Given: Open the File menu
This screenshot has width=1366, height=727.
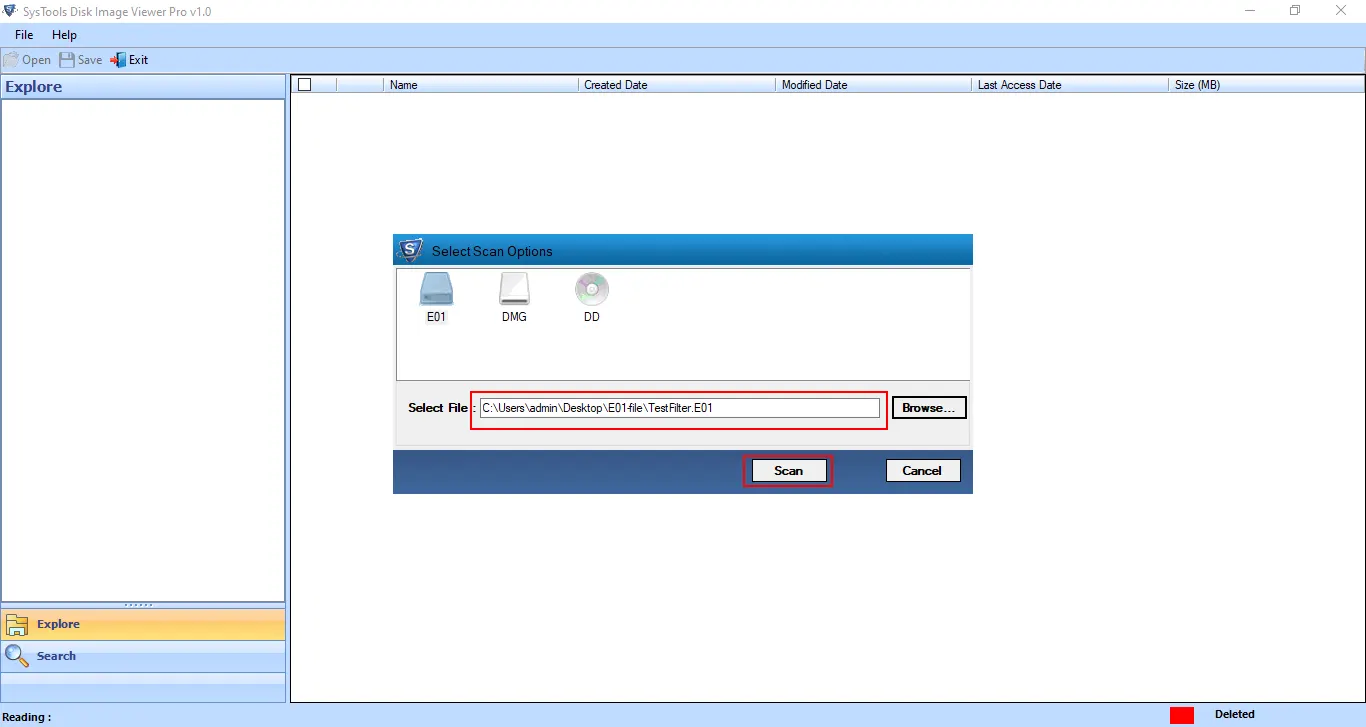Looking at the screenshot, I should point(24,35).
